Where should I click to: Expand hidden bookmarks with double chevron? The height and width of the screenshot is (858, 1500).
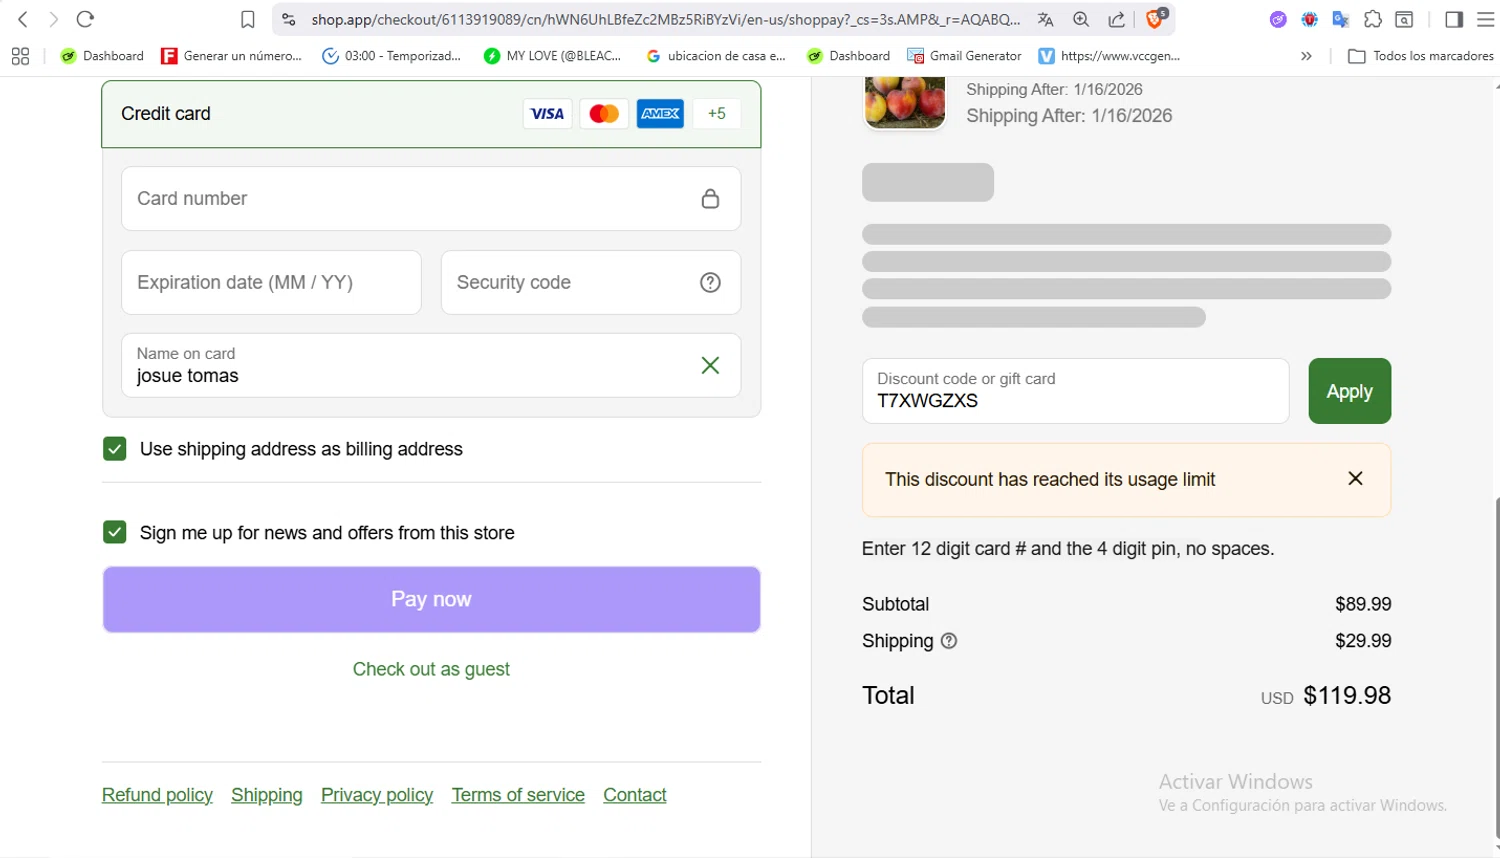point(1306,56)
